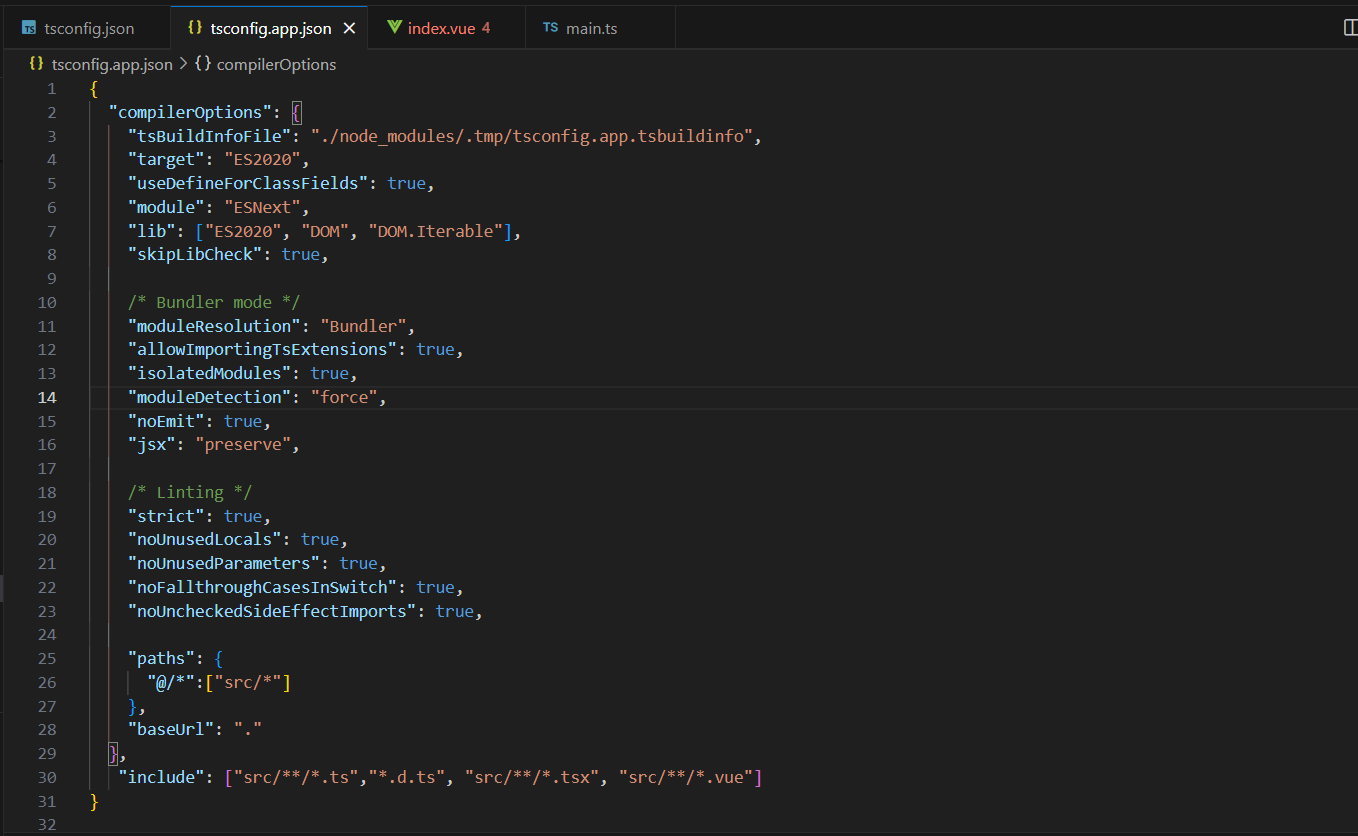This screenshot has height=836, width=1358.
Task: Click line number 14 in the gutter
Action: 48,397
